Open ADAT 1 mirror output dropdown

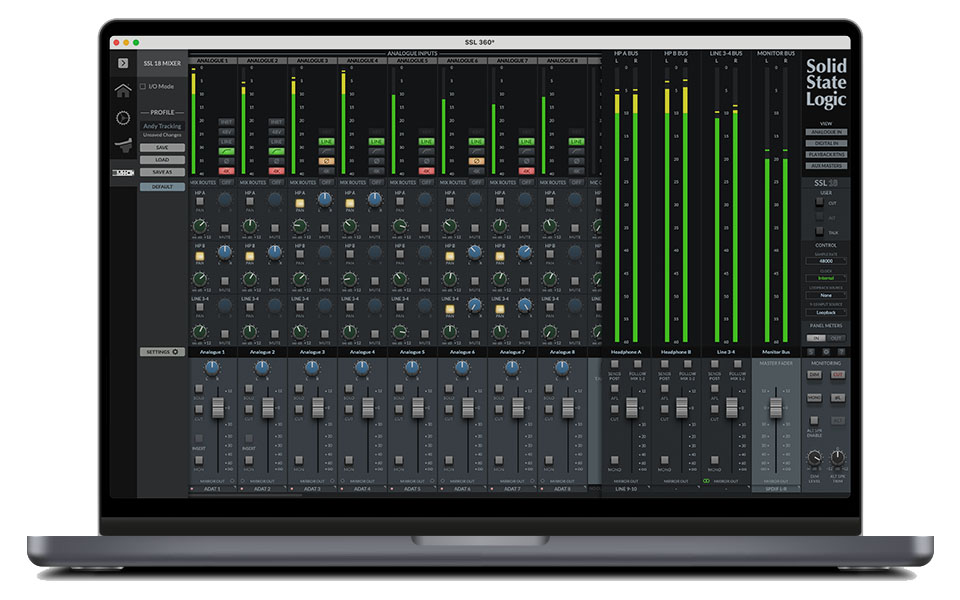212,489
